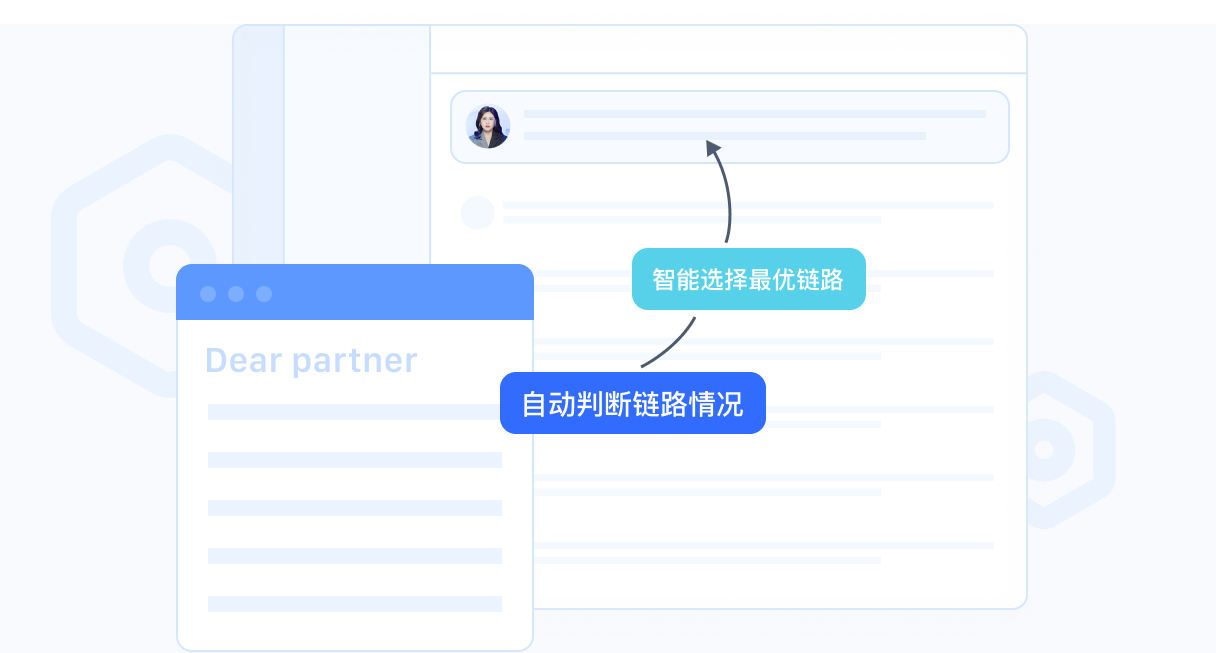Click the arrowhead pointing at highlighted message

point(713,148)
